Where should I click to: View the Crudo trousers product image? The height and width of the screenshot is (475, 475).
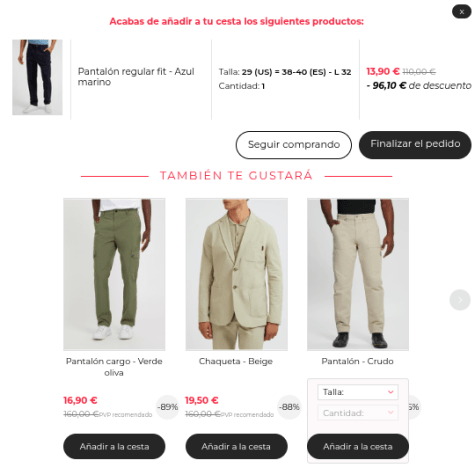(358, 274)
